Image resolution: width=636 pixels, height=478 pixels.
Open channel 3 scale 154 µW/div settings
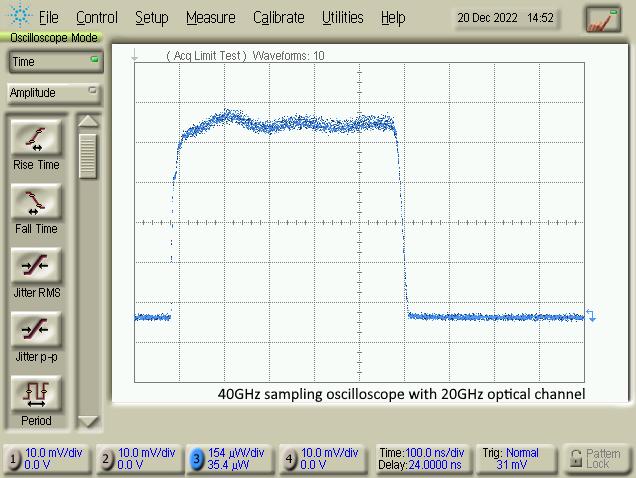click(236, 452)
